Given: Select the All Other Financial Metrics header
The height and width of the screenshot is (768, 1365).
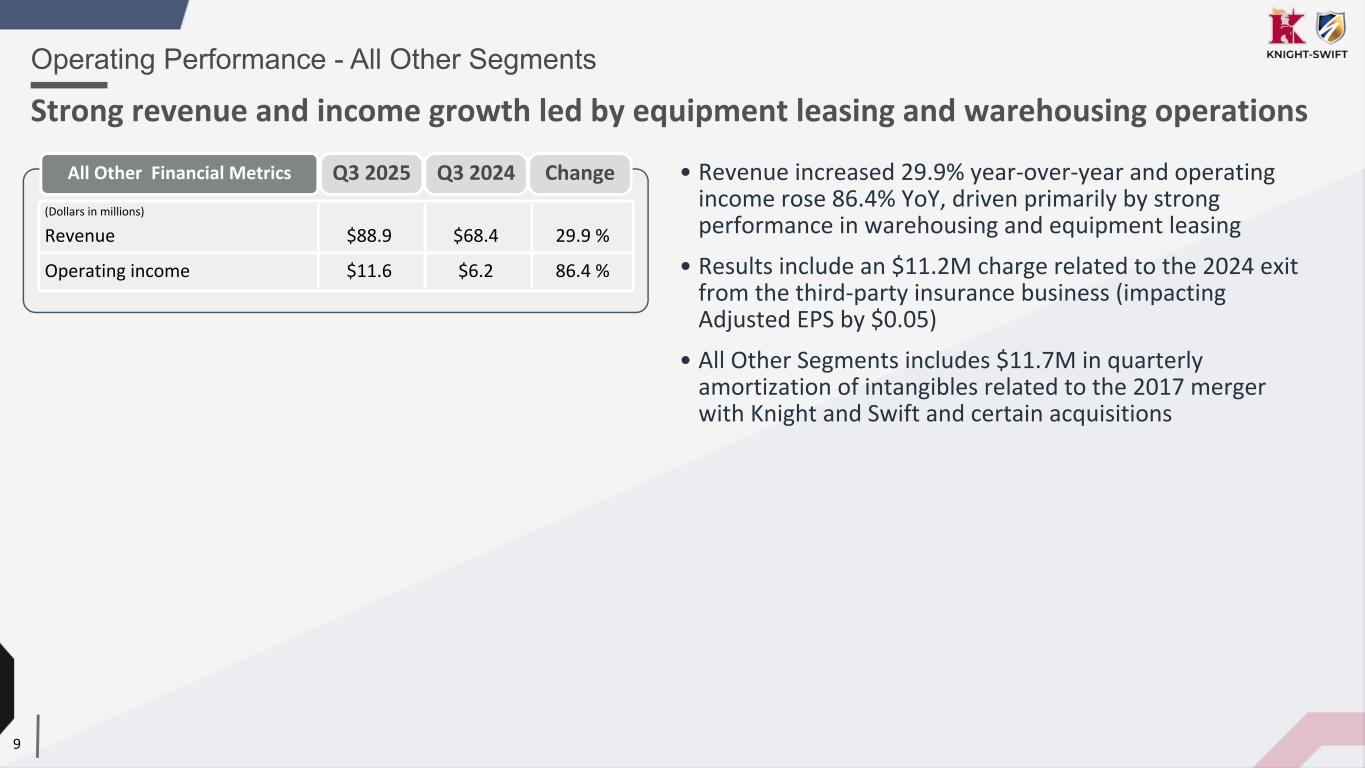Looking at the screenshot, I should [179, 173].
